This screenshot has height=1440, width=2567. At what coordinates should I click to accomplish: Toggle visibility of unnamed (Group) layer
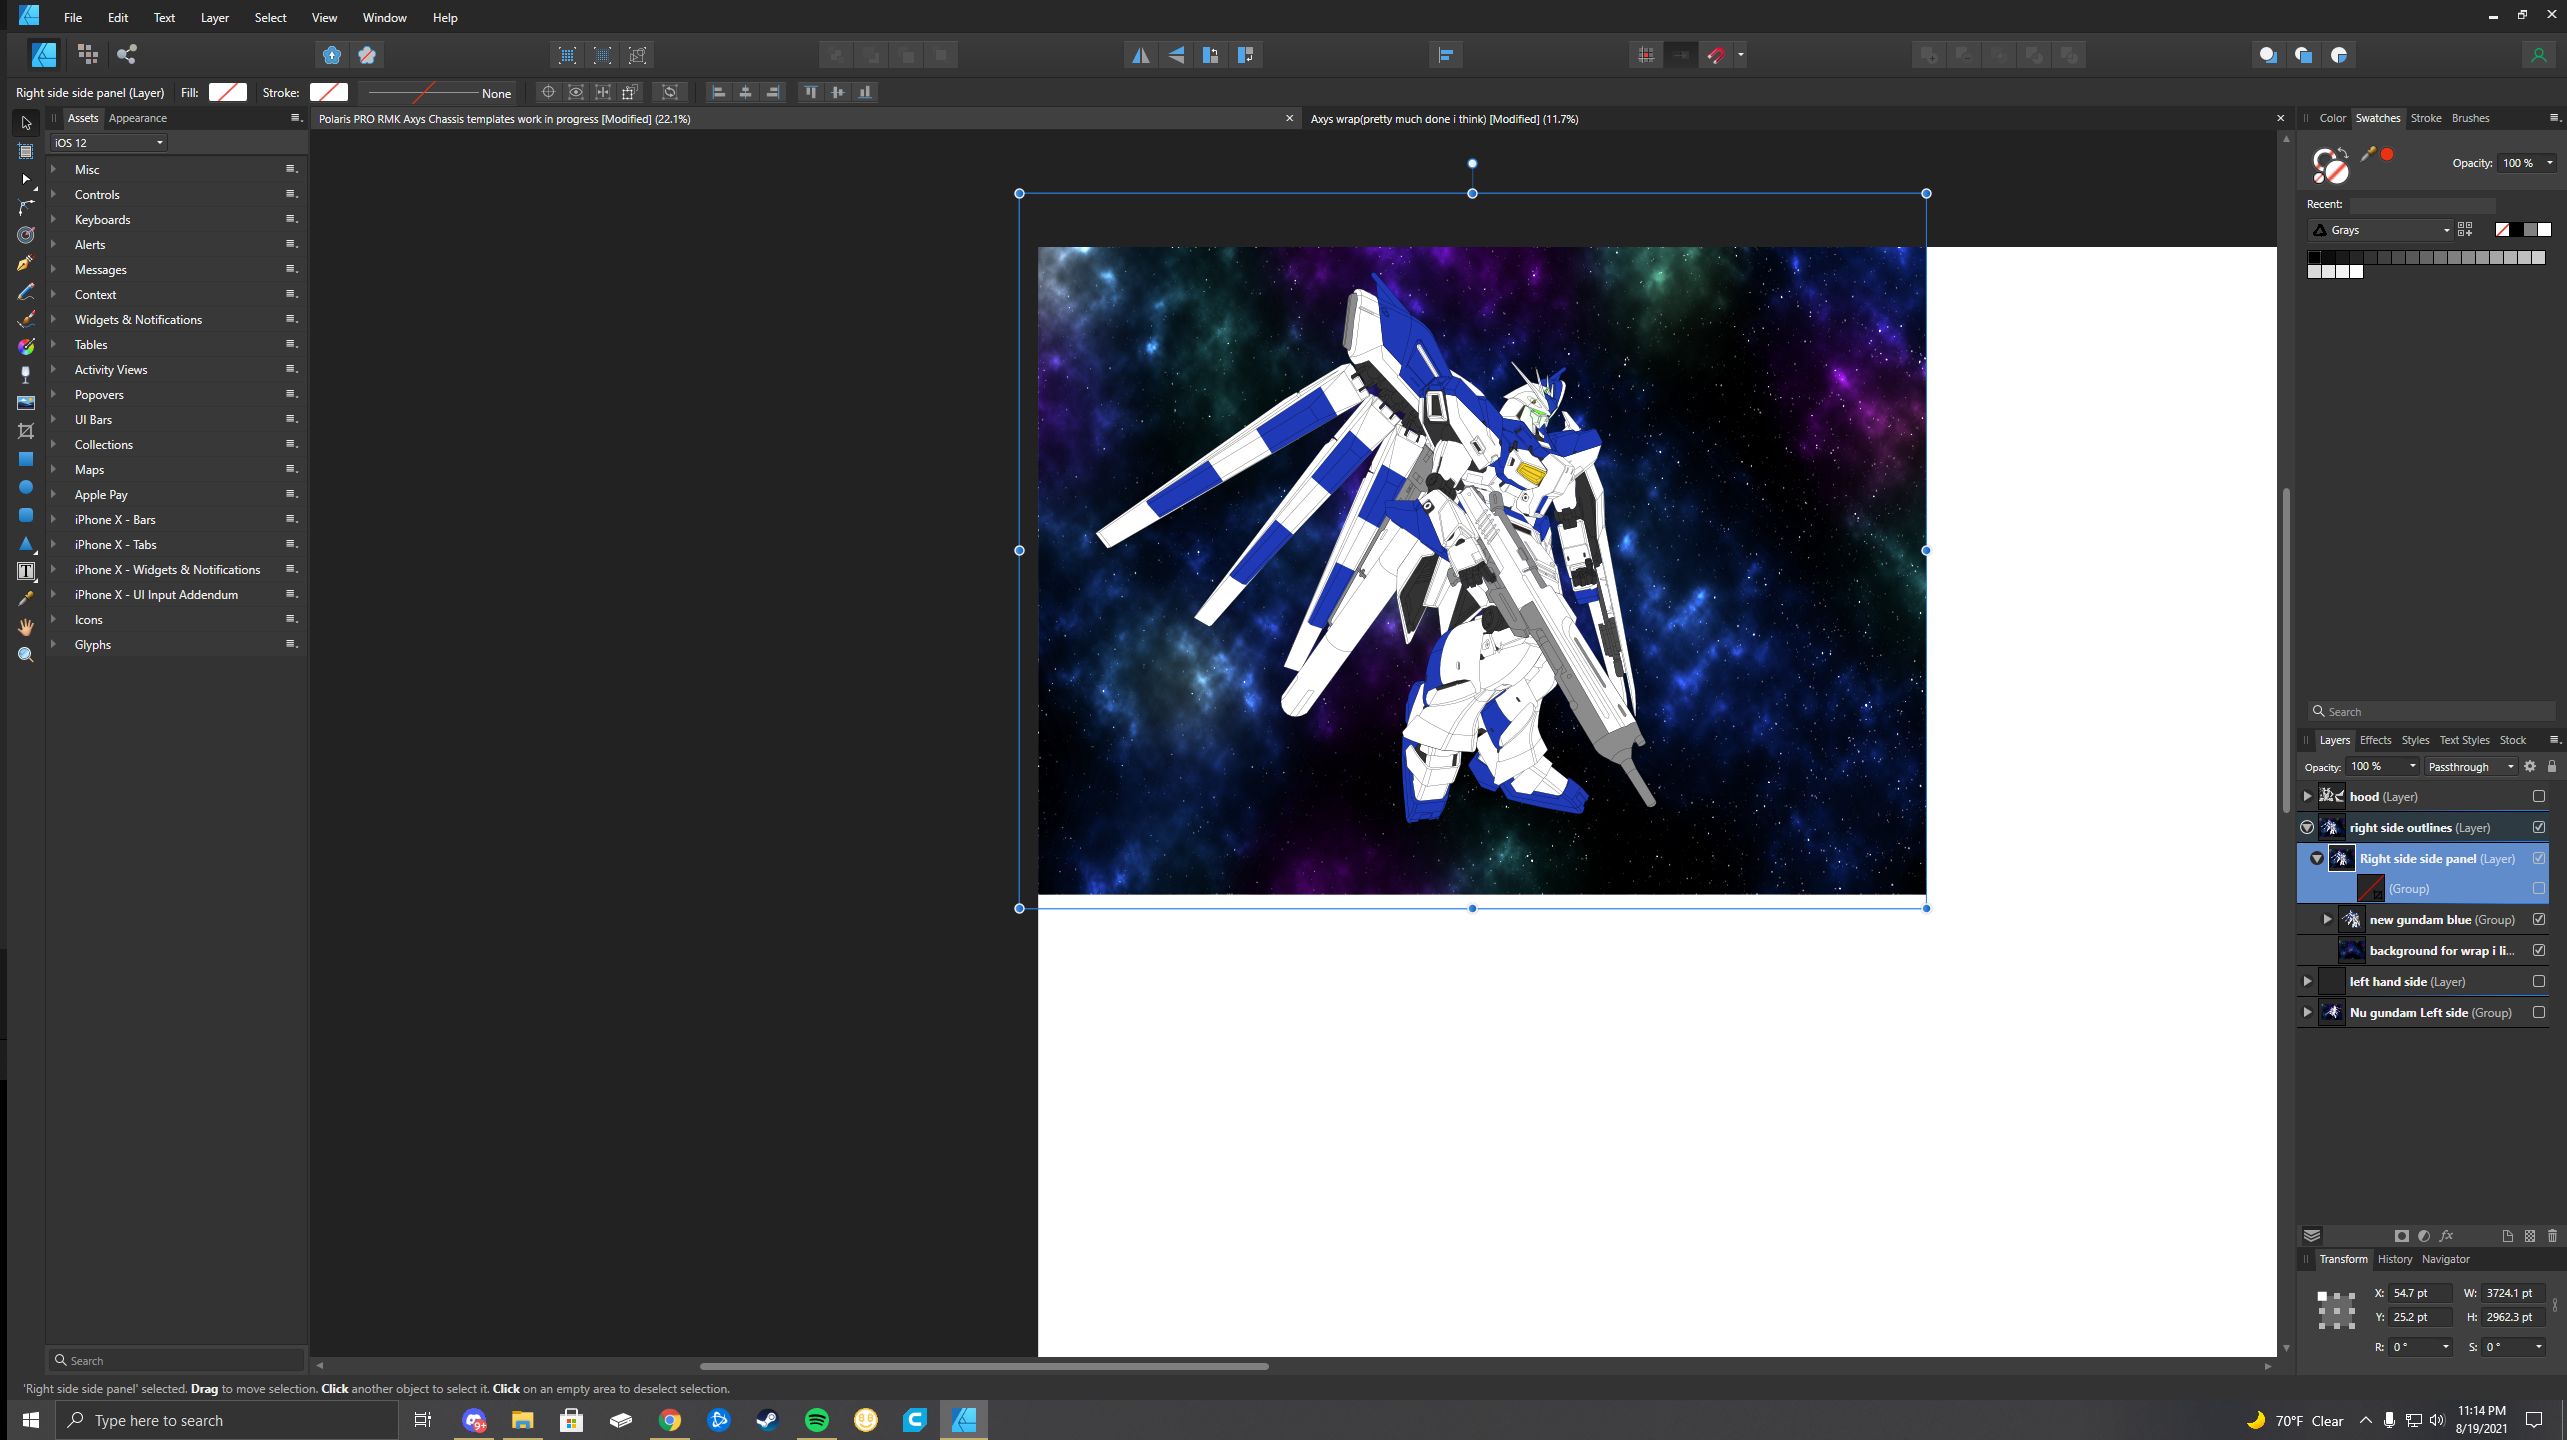pos(2538,888)
